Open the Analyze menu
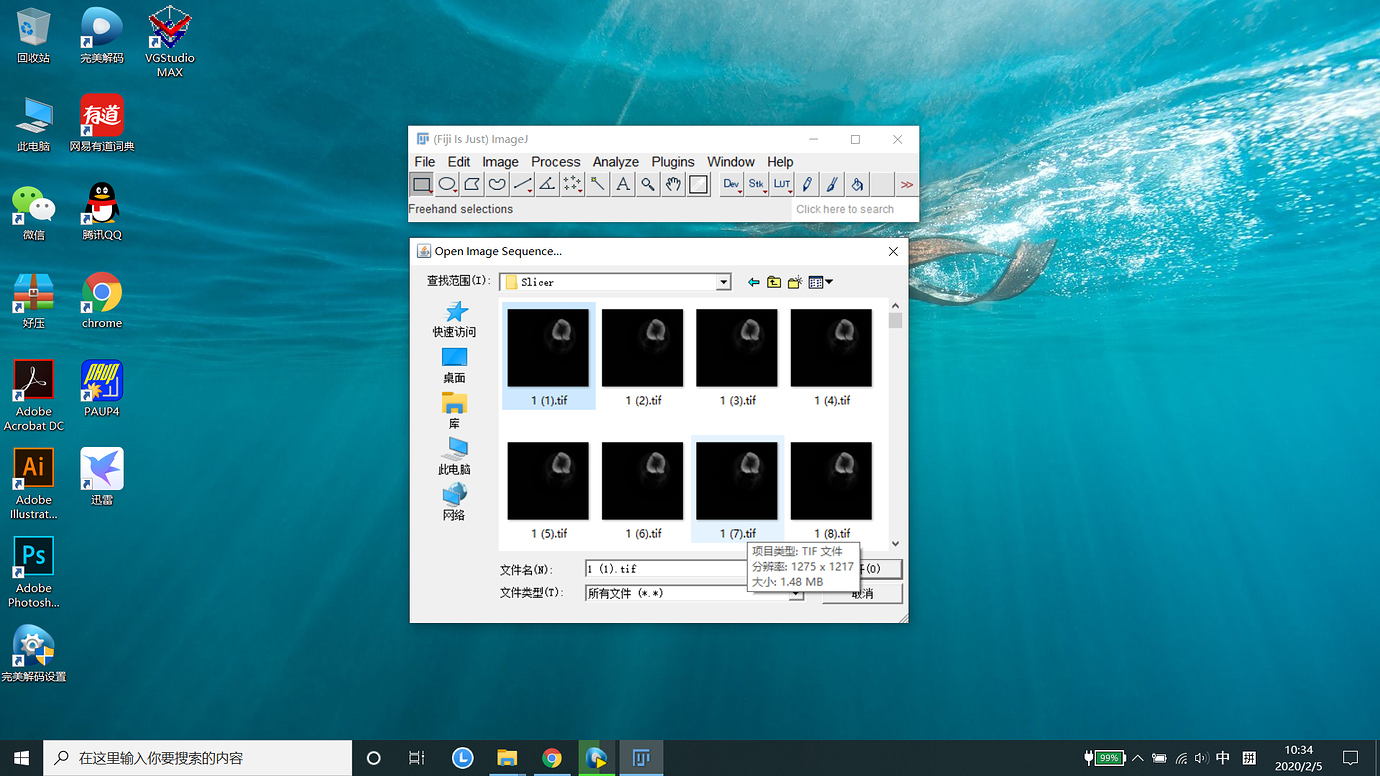1380x776 pixels. click(x=615, y=162)
